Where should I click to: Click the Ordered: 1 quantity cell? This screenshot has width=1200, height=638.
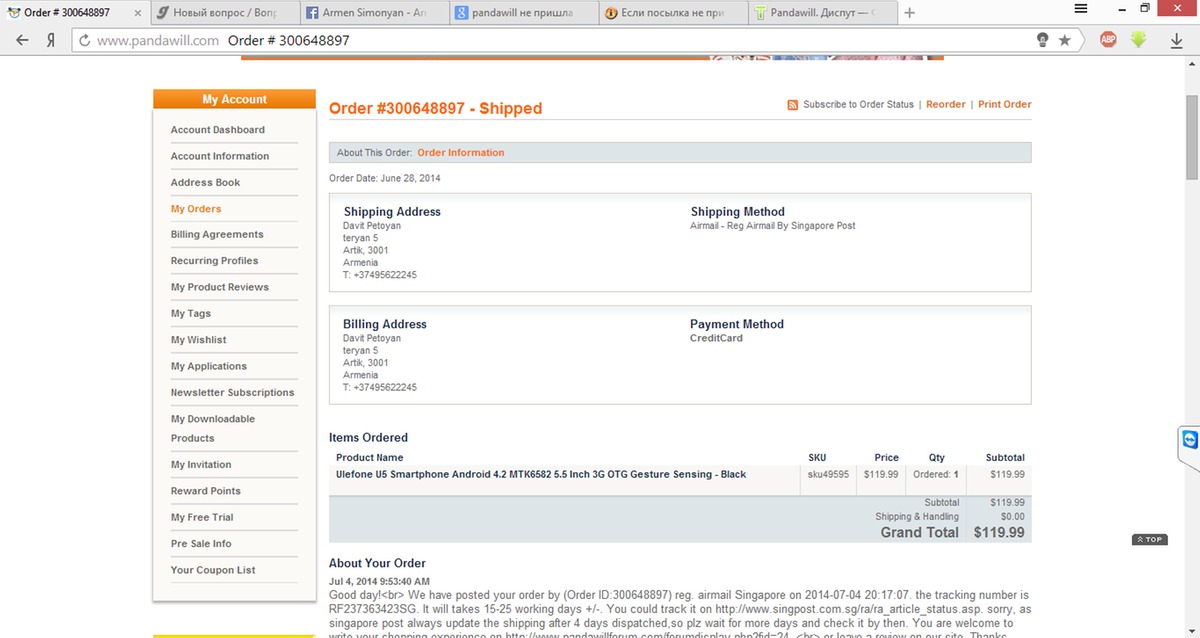[936, 475]
